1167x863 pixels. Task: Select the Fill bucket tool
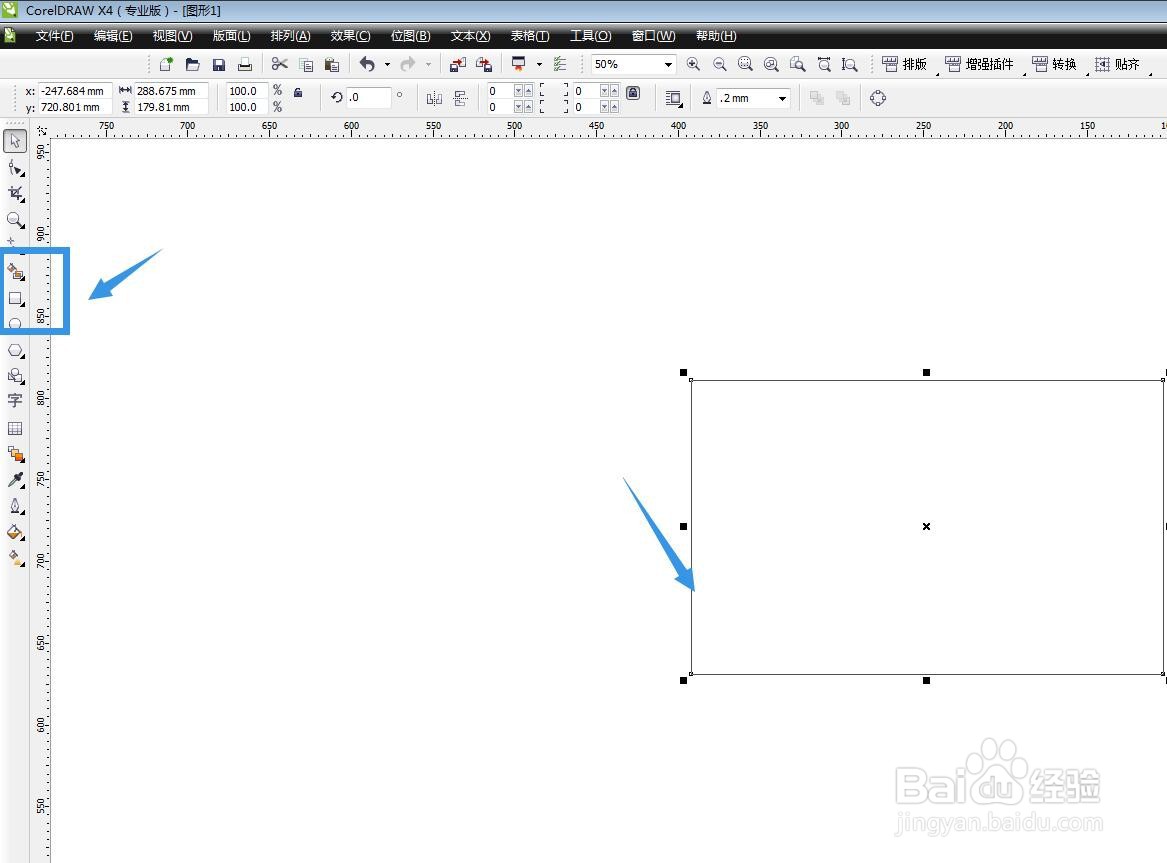pyautogui.click(x=15, y=533)
